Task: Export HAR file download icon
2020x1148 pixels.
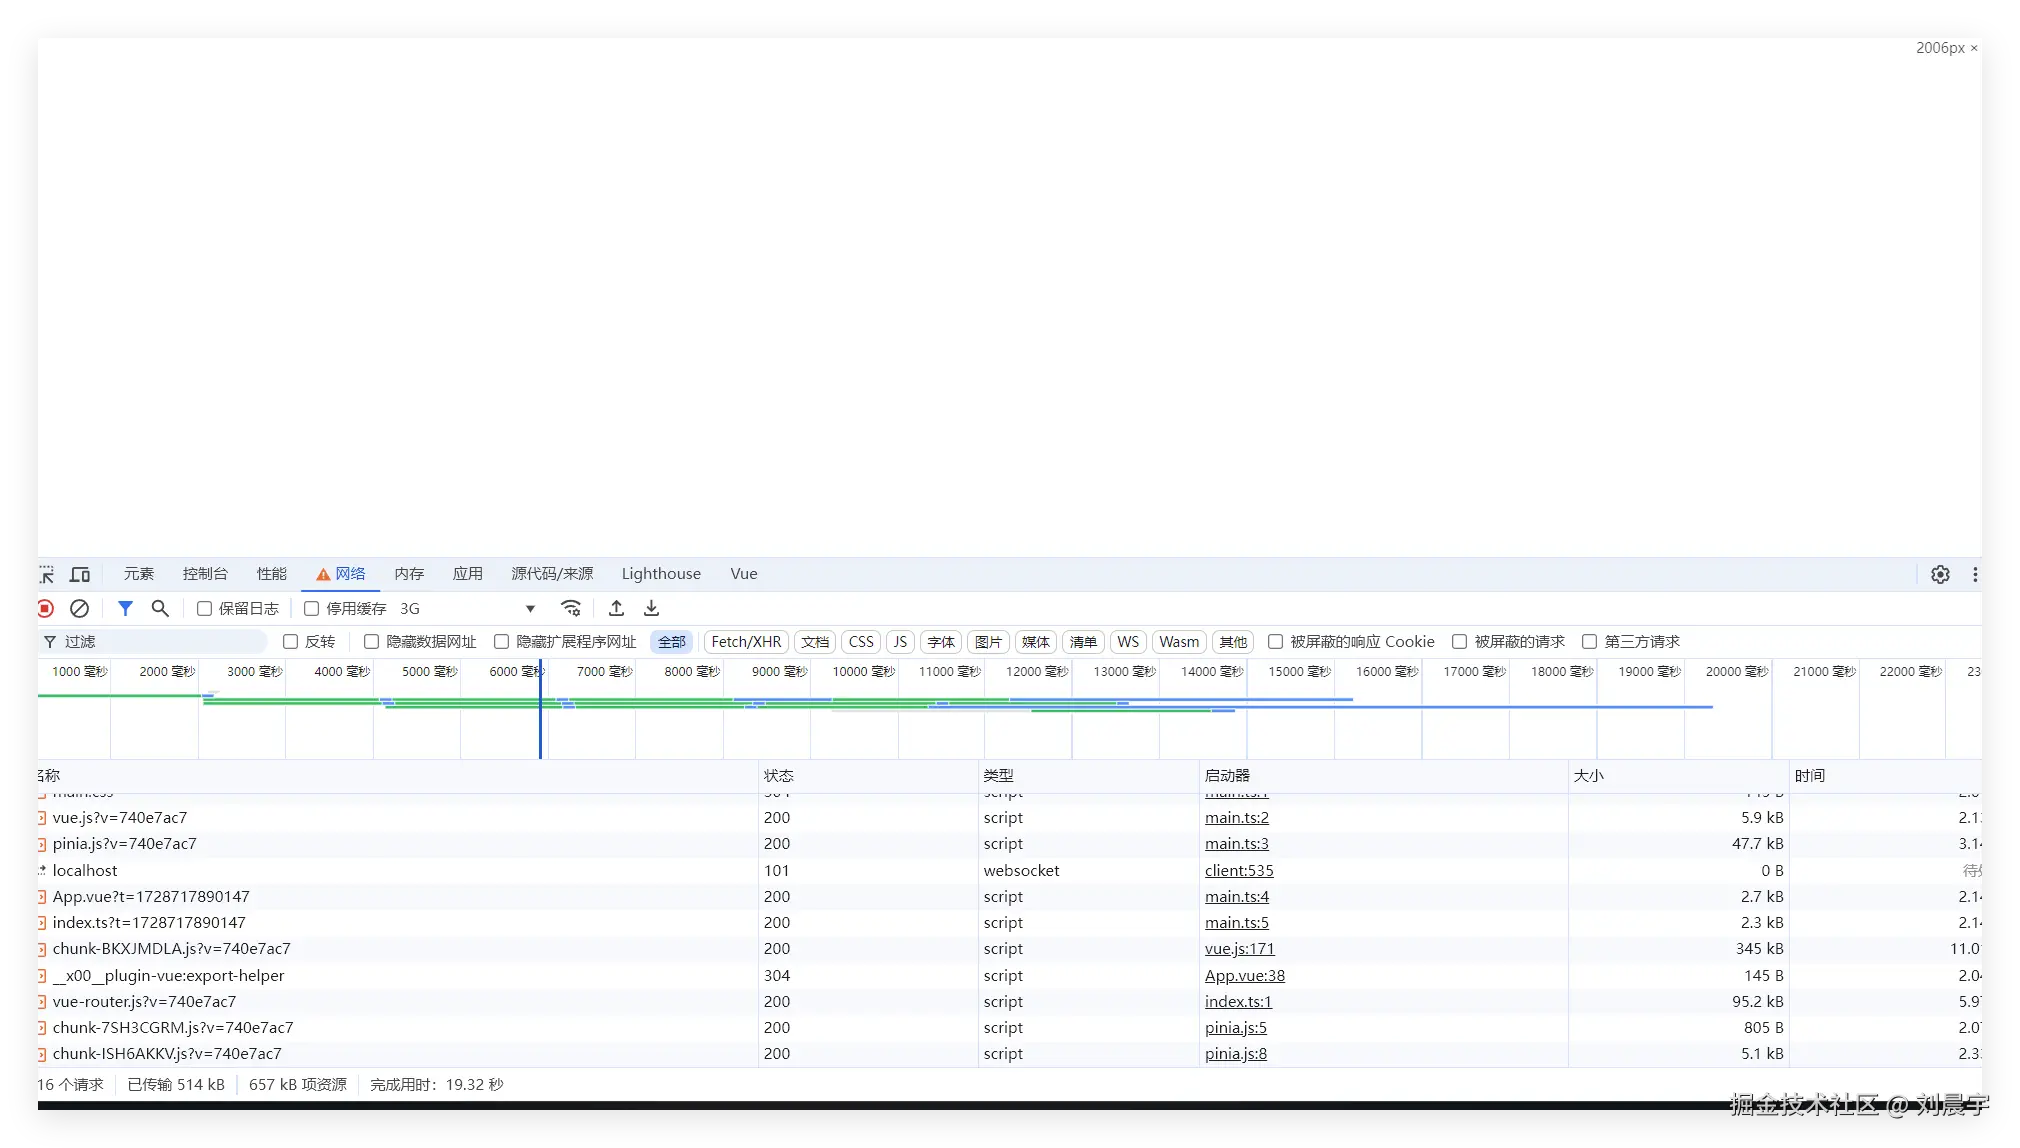Action: [651, 608]
